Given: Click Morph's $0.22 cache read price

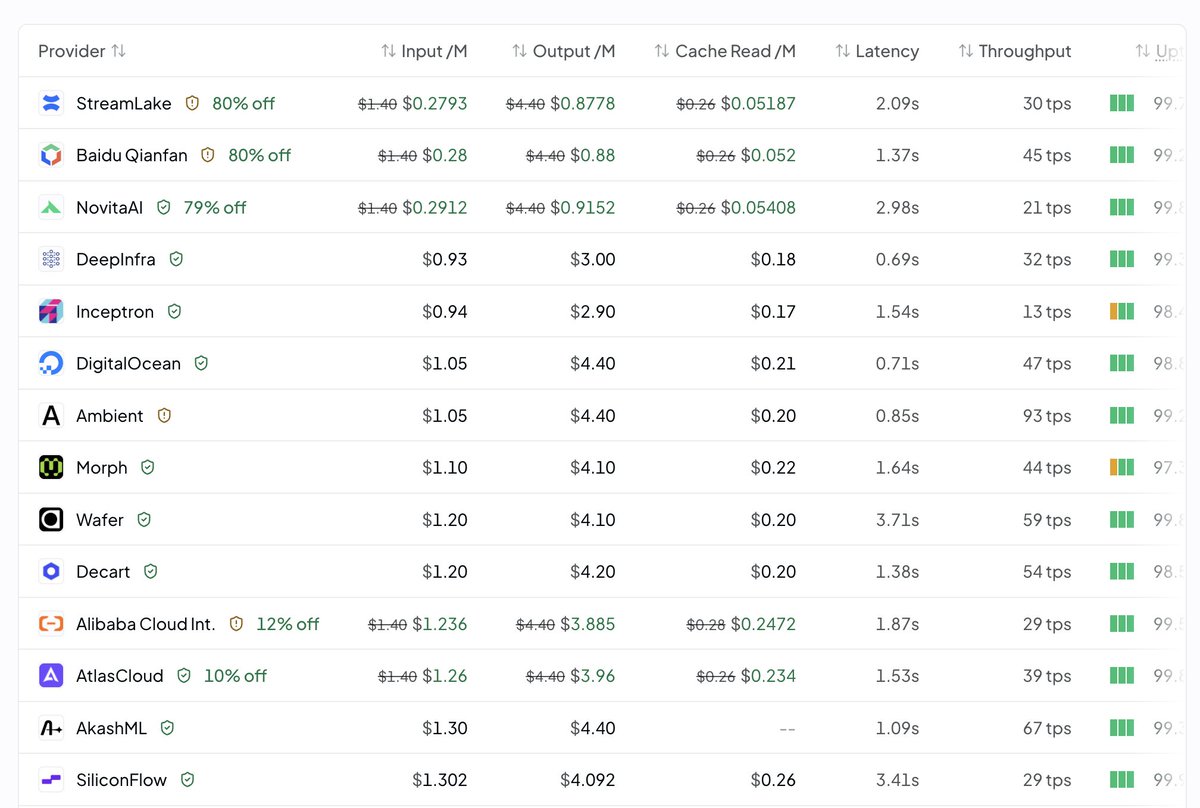Looking at the screenshot, I should click(x=774, y=467).
